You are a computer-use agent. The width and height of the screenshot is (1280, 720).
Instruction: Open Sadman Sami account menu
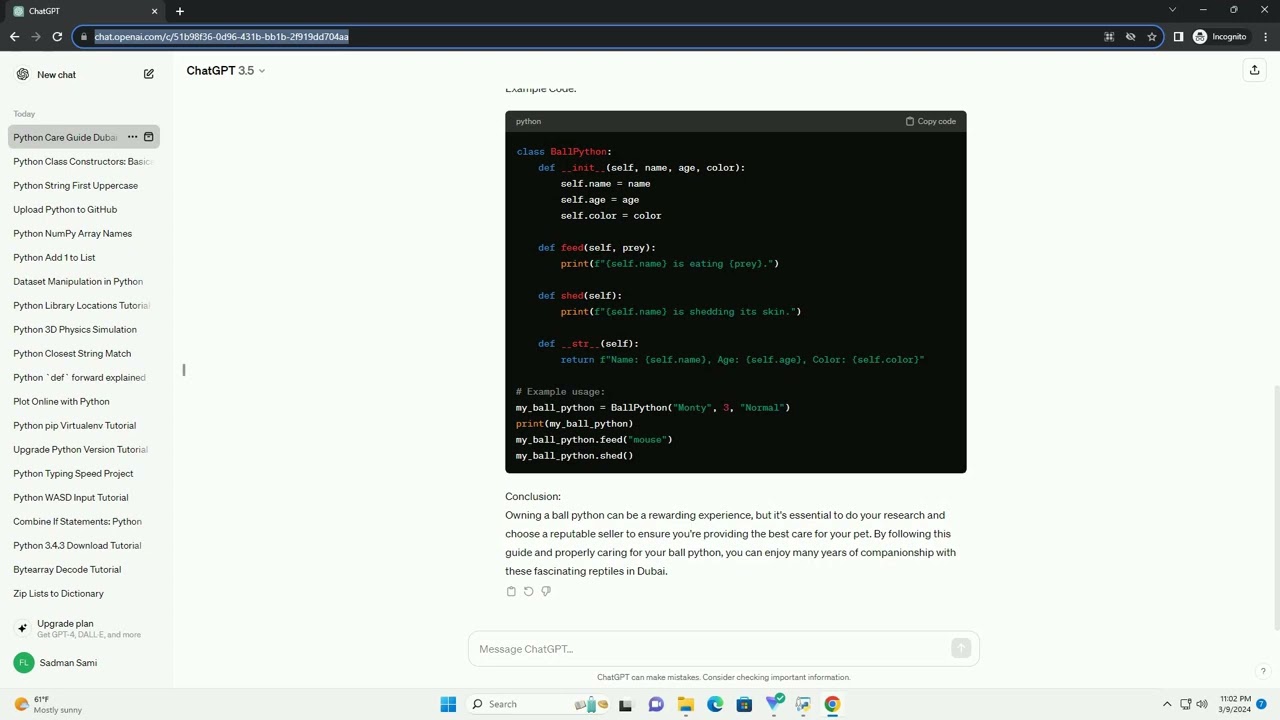click(83, 663)
